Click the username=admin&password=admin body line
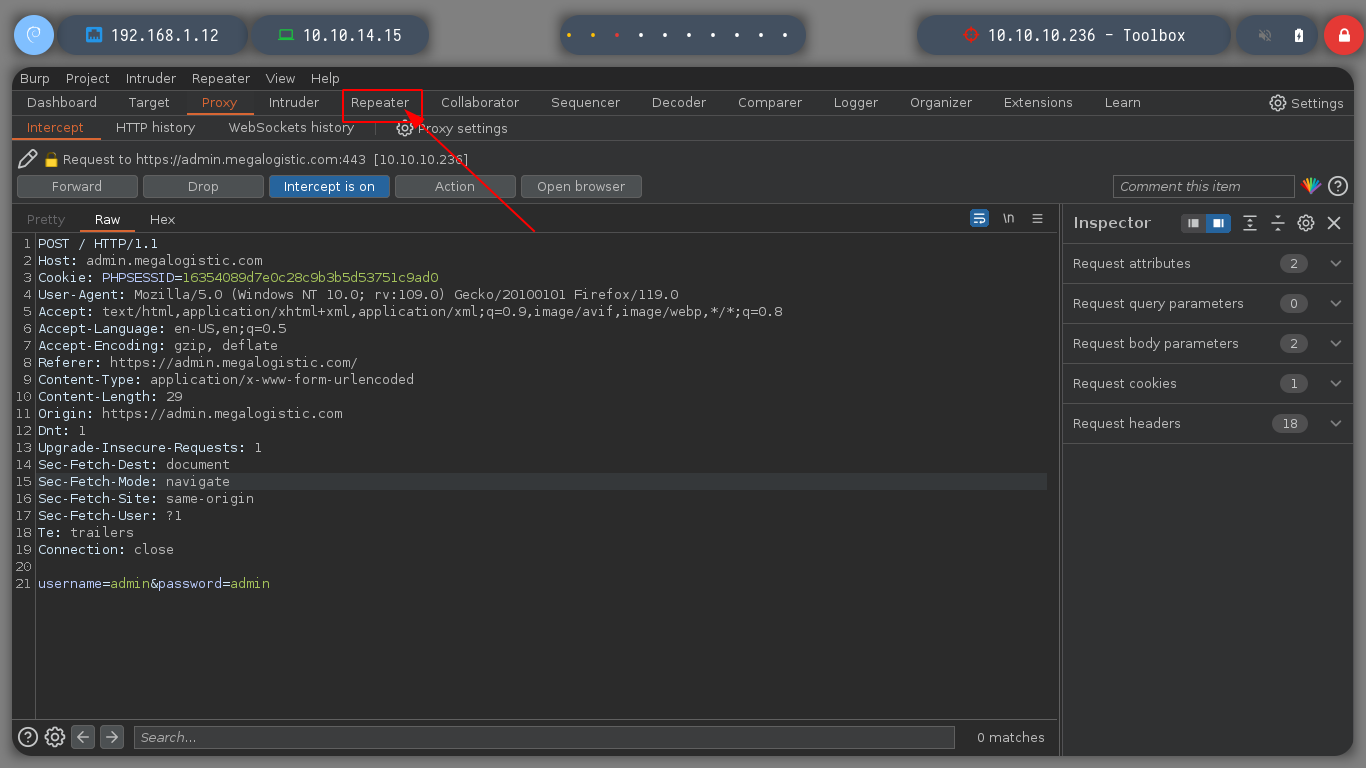This screenshot has height=768, width=1366. tap(154, 584)
